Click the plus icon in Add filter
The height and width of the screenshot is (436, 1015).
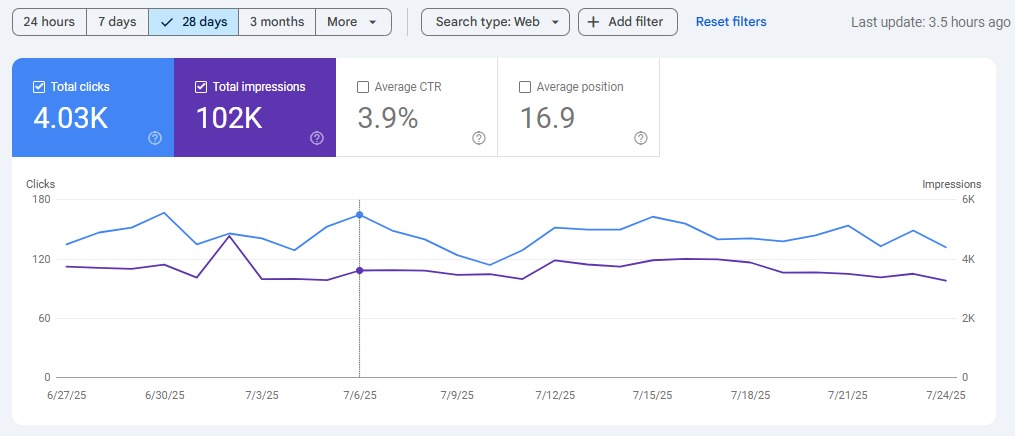(594, 22)
